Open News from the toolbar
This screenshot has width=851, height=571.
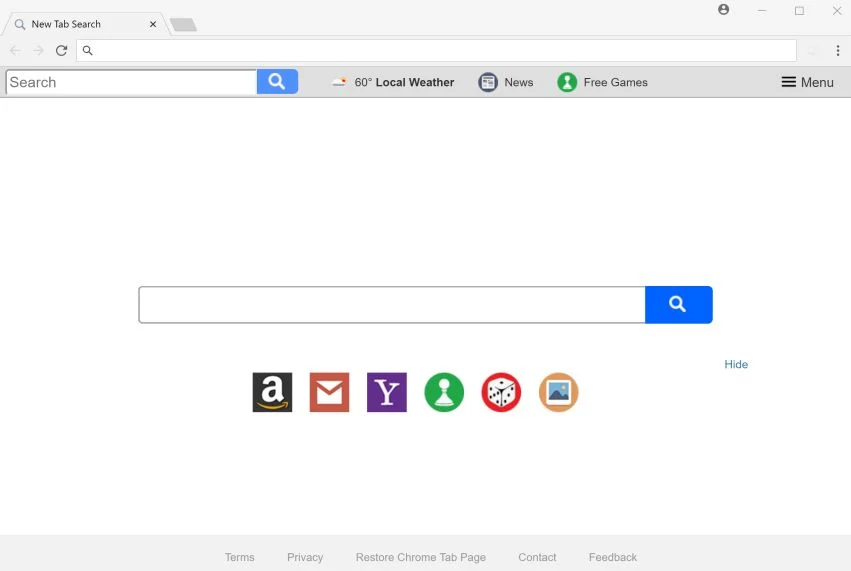(505, 82)
